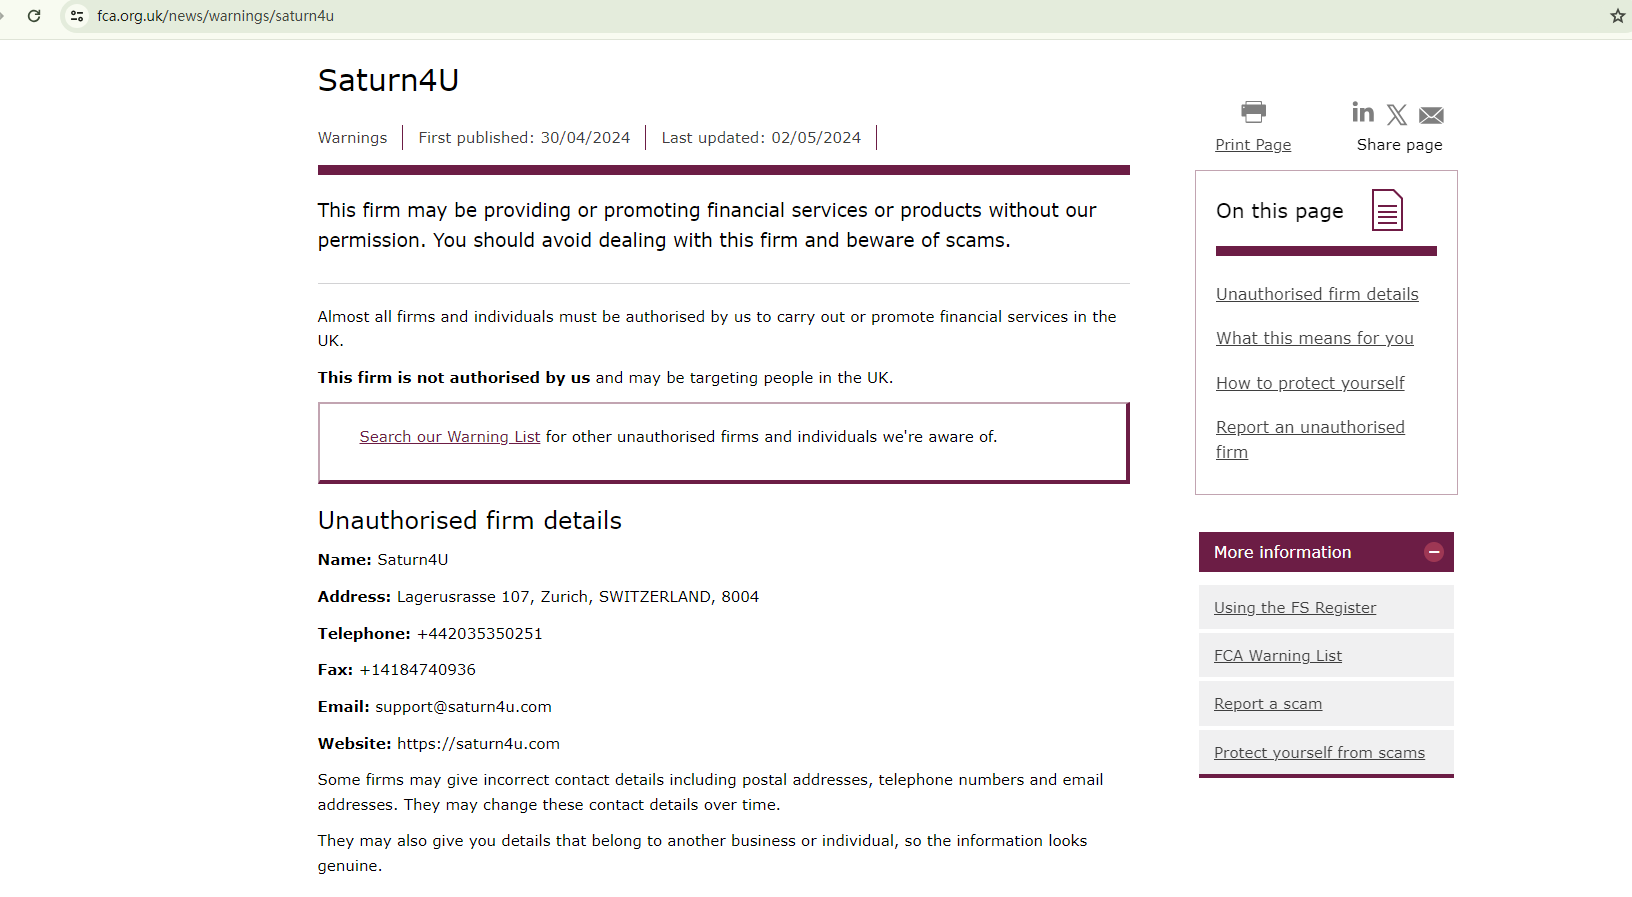Share page on LinkedIn
Image resolution: width=1632 pixels, height=897 pixels.
pyautogui.click(x=1363, y=112)
